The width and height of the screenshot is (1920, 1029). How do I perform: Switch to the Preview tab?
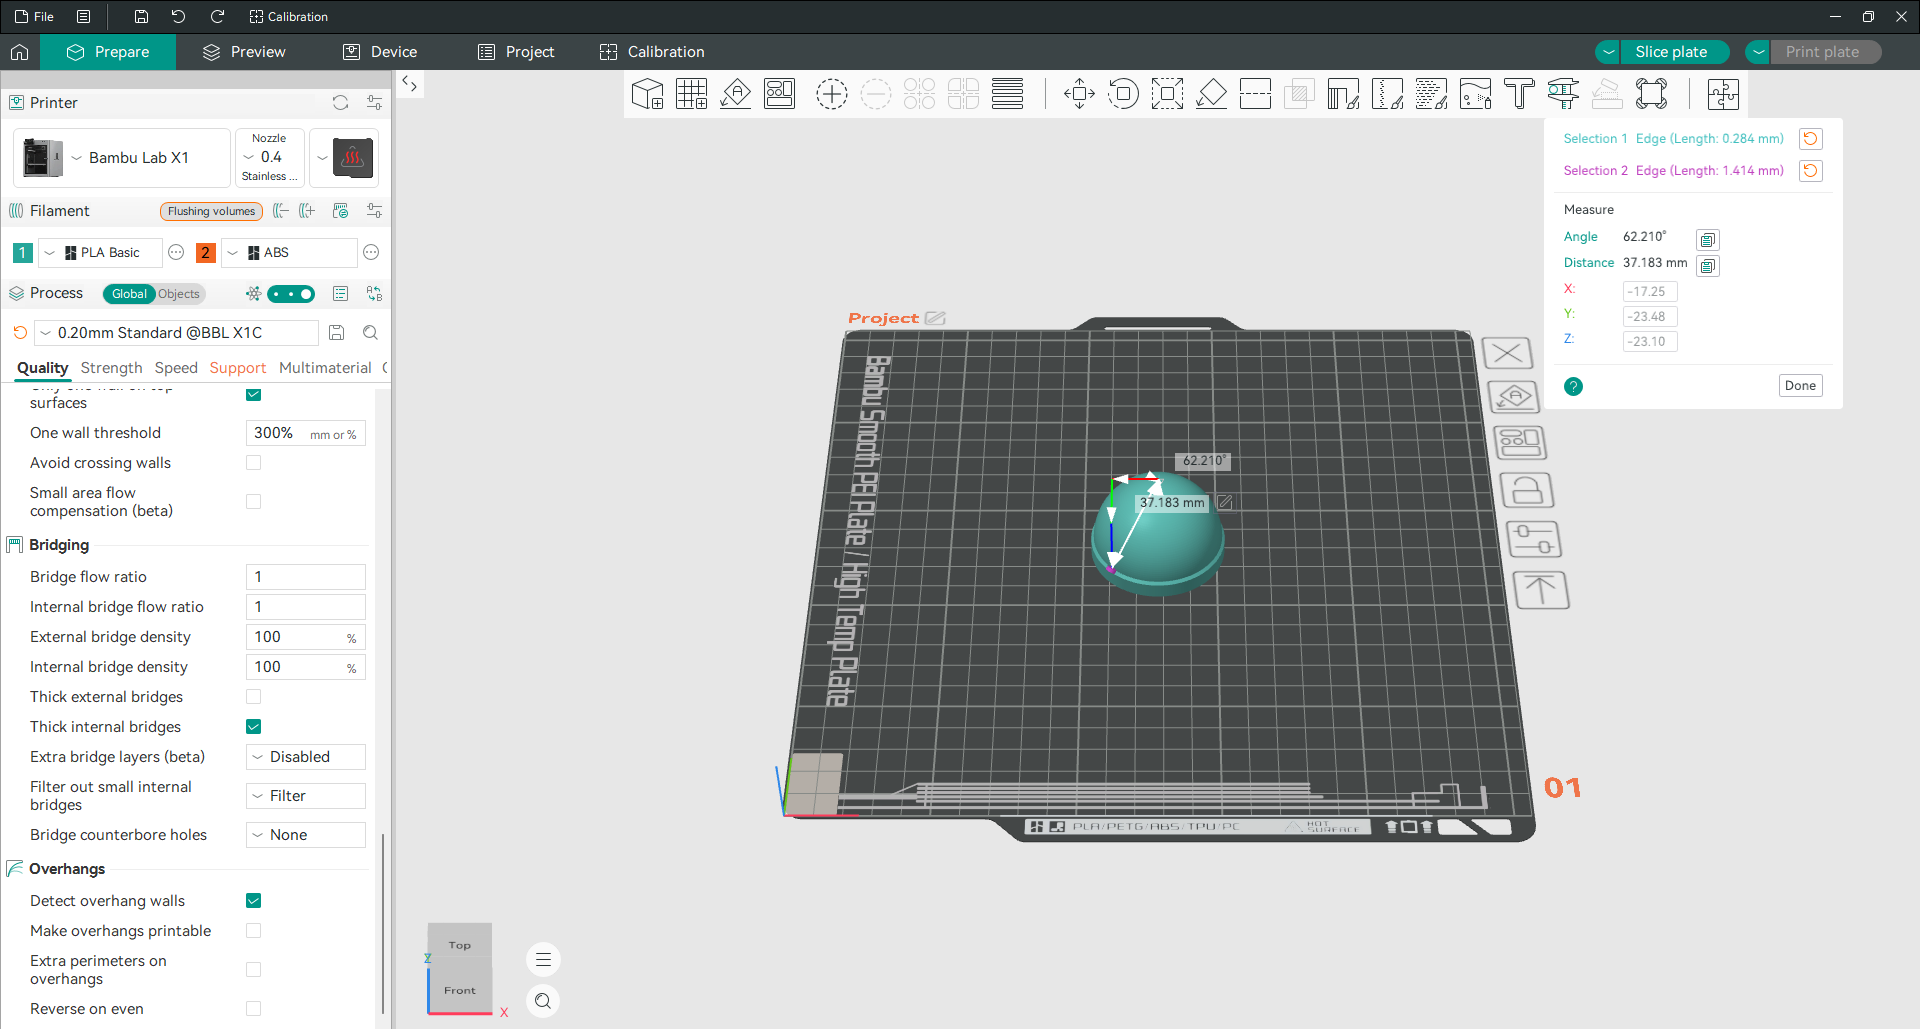coord(244,52)
